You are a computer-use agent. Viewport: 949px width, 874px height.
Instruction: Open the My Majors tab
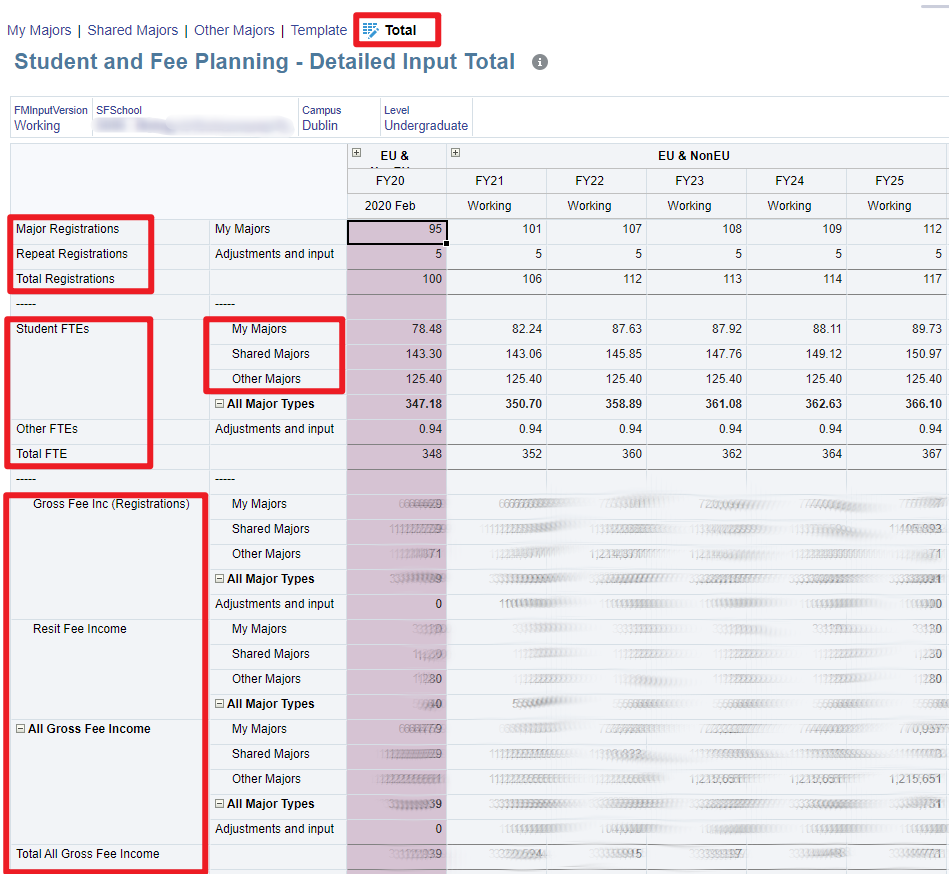[39, 30]
